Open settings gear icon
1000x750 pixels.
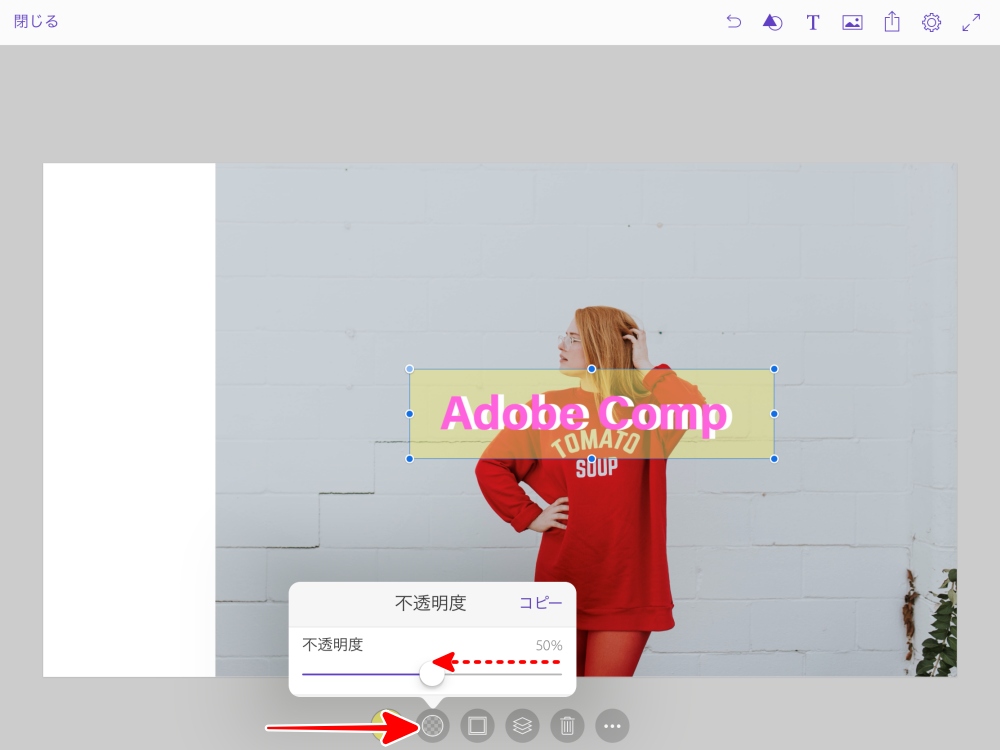pos(931,23)
